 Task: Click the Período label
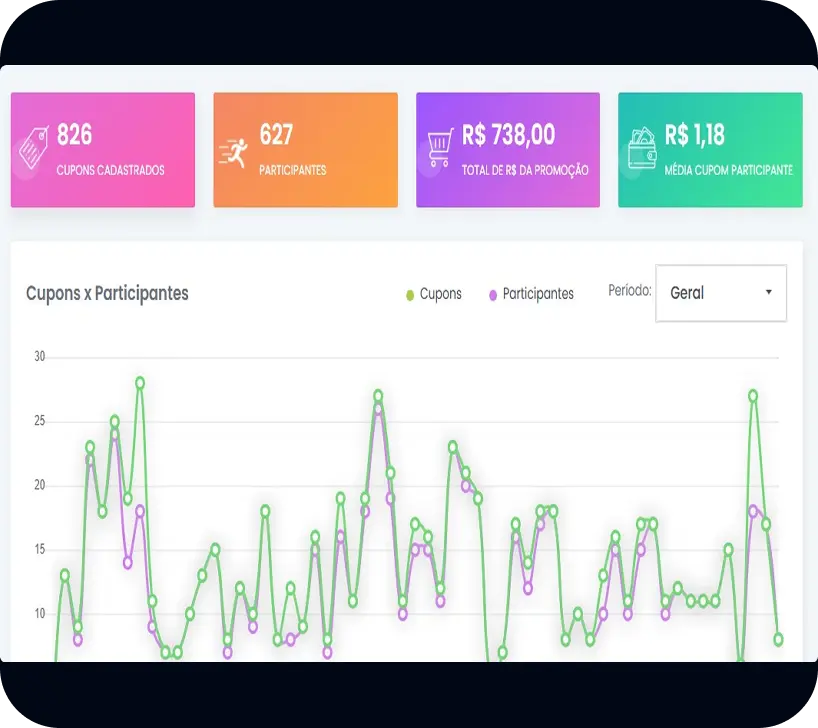630,291
